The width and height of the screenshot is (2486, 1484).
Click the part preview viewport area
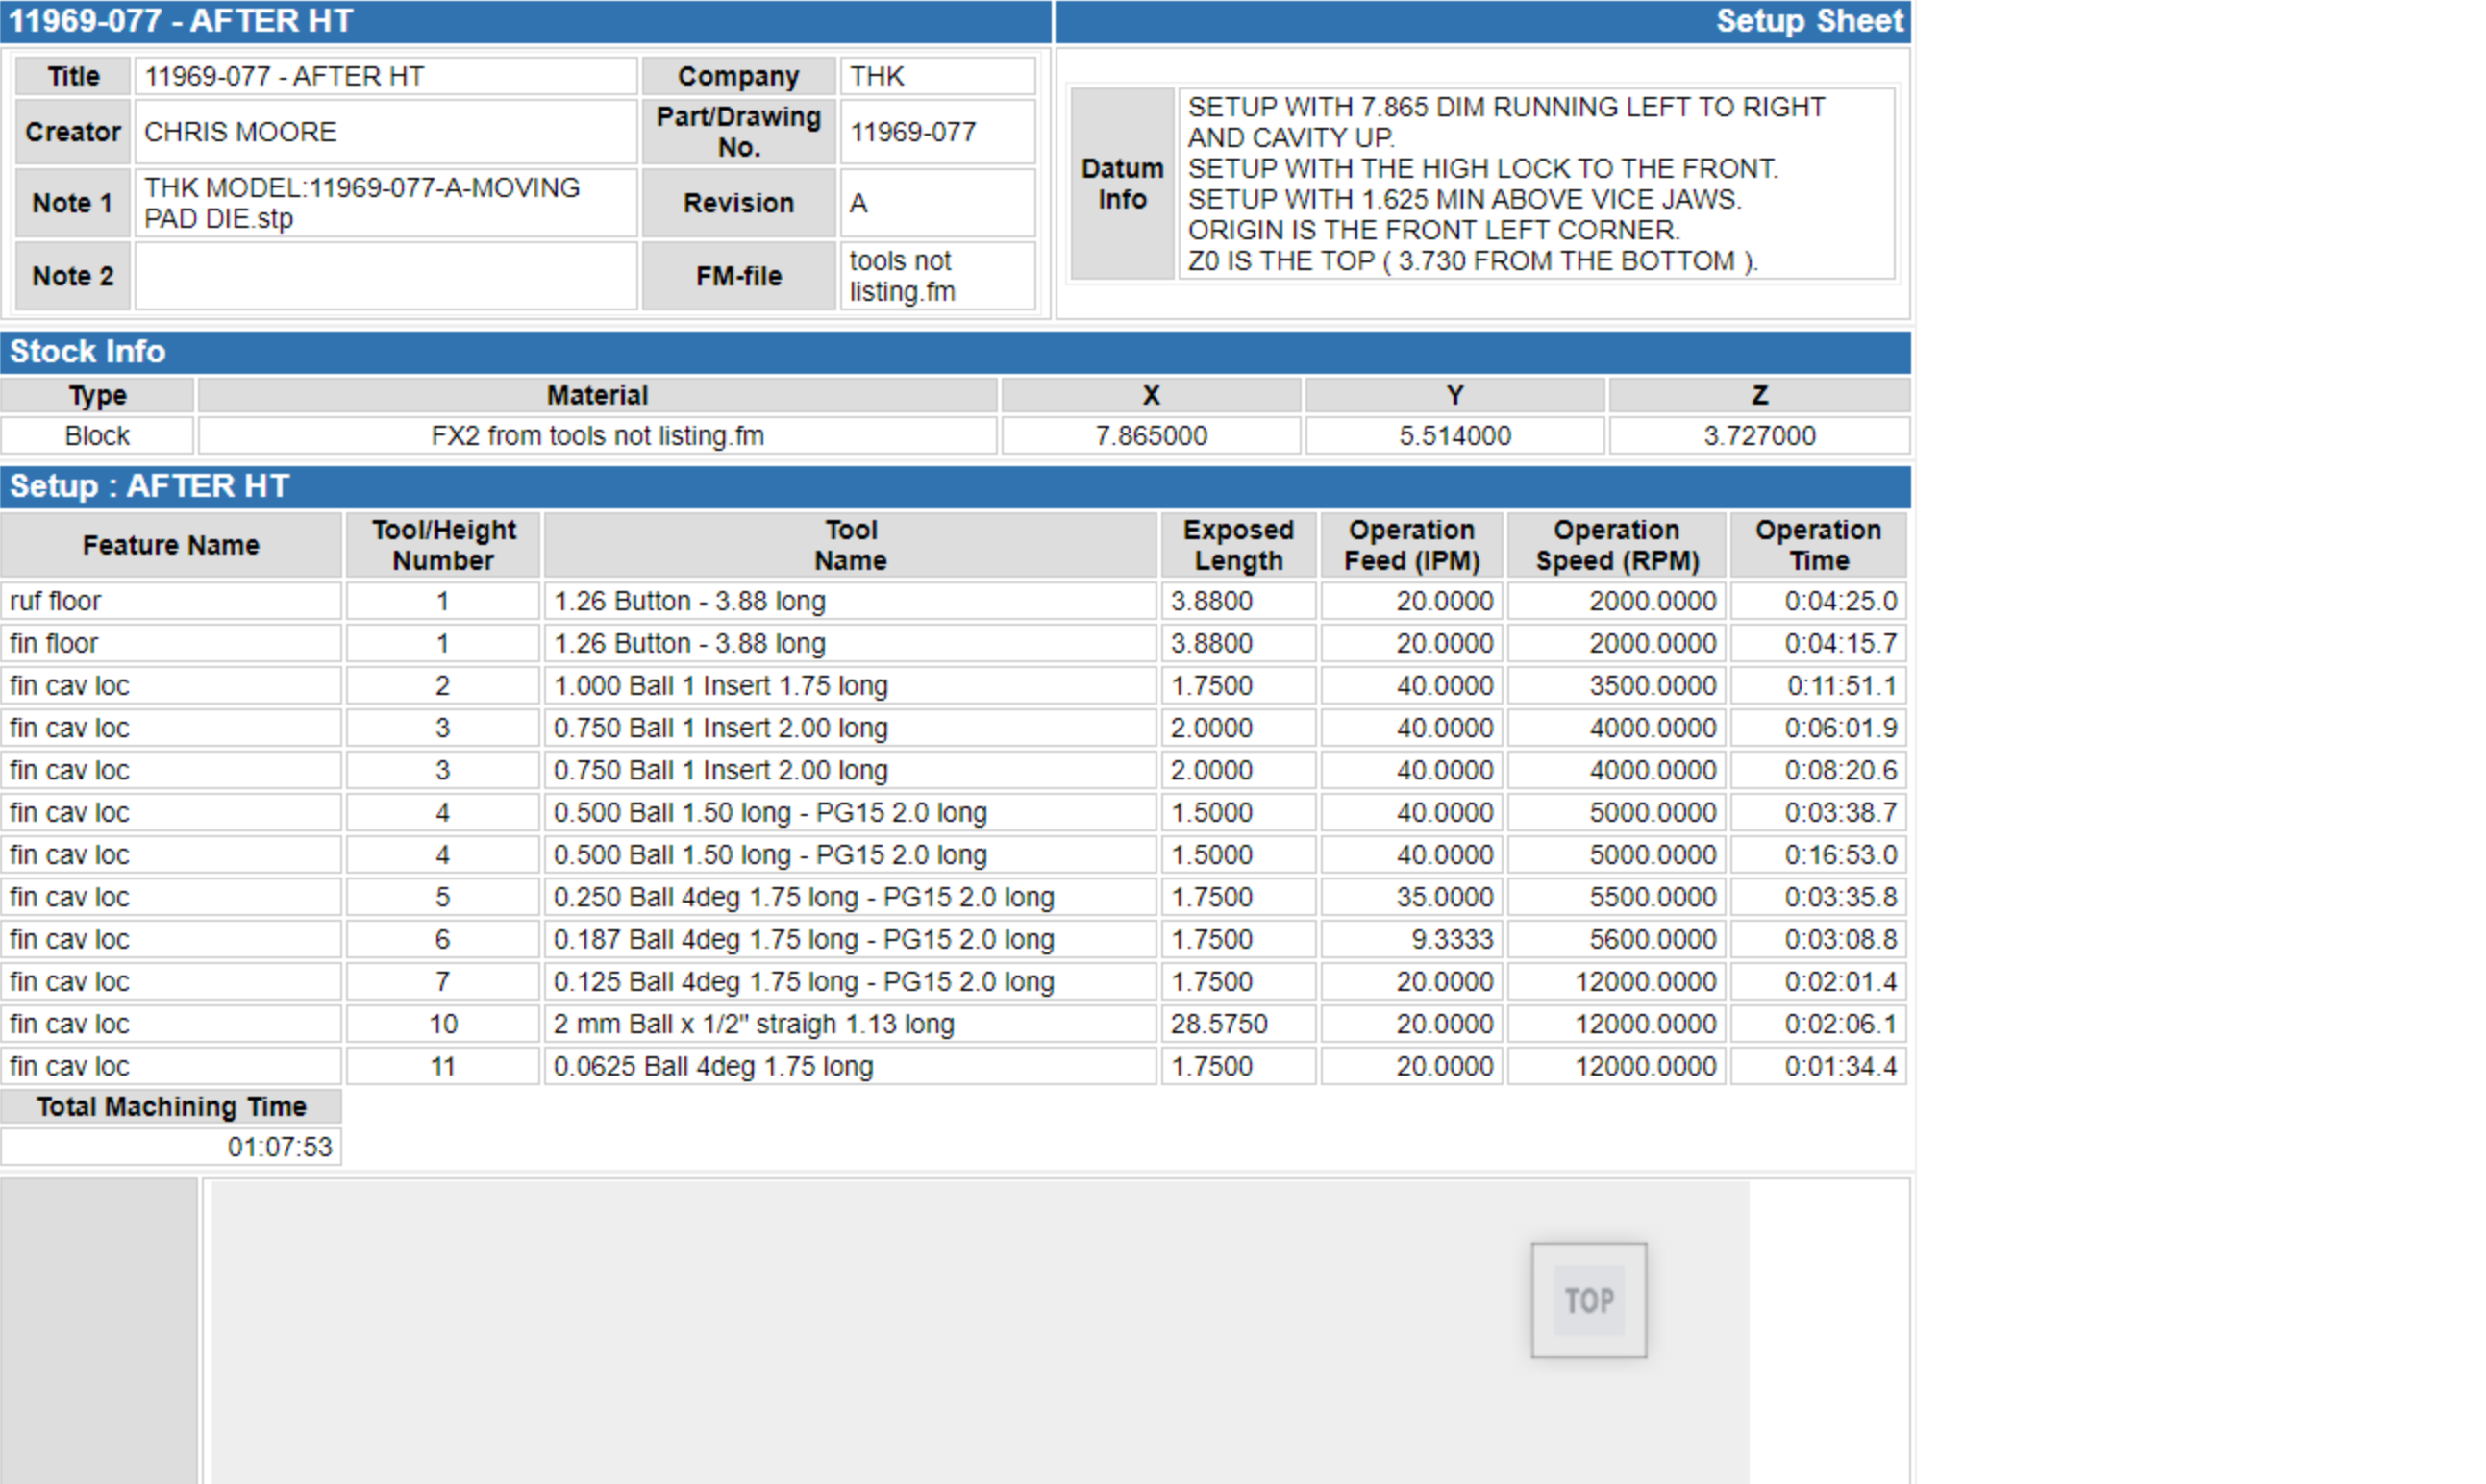980,1332
